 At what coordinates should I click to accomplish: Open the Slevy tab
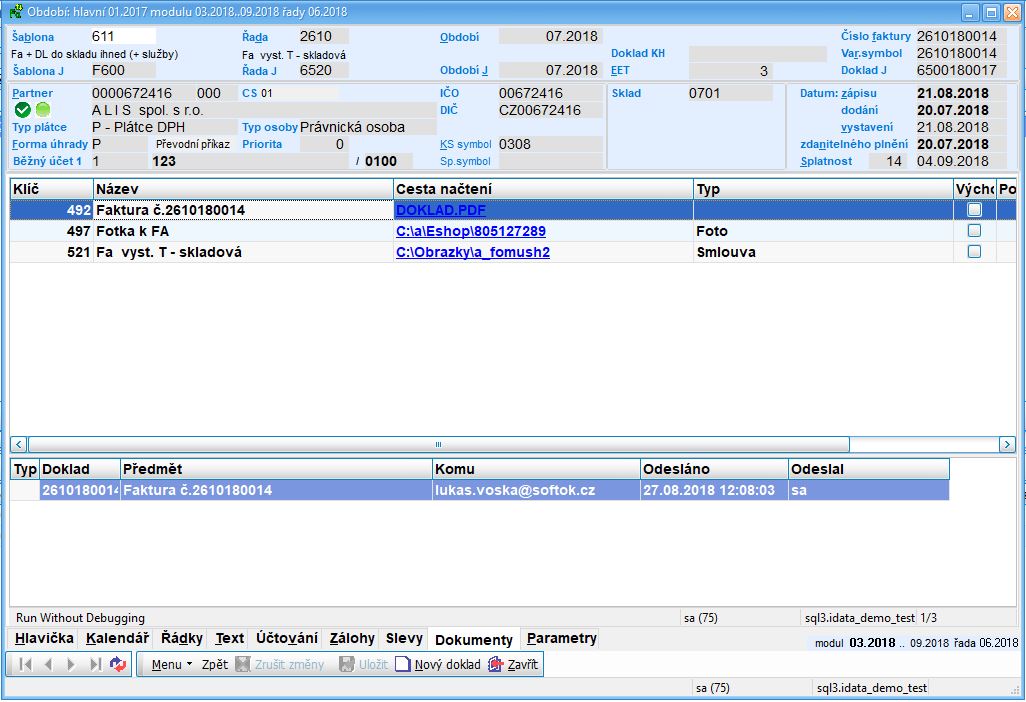pos(404,639)
